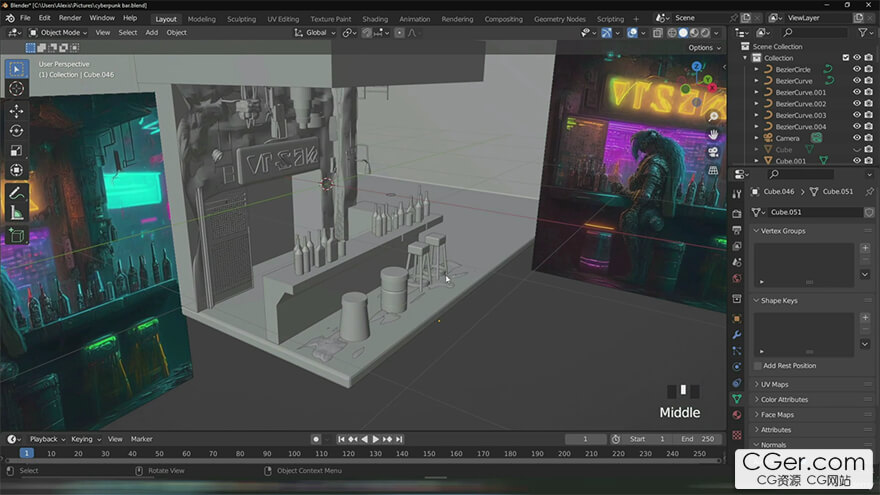The height and width of the screenshot is (495, 880).
Task: Click the current frame number field
Action: (585, 439)
